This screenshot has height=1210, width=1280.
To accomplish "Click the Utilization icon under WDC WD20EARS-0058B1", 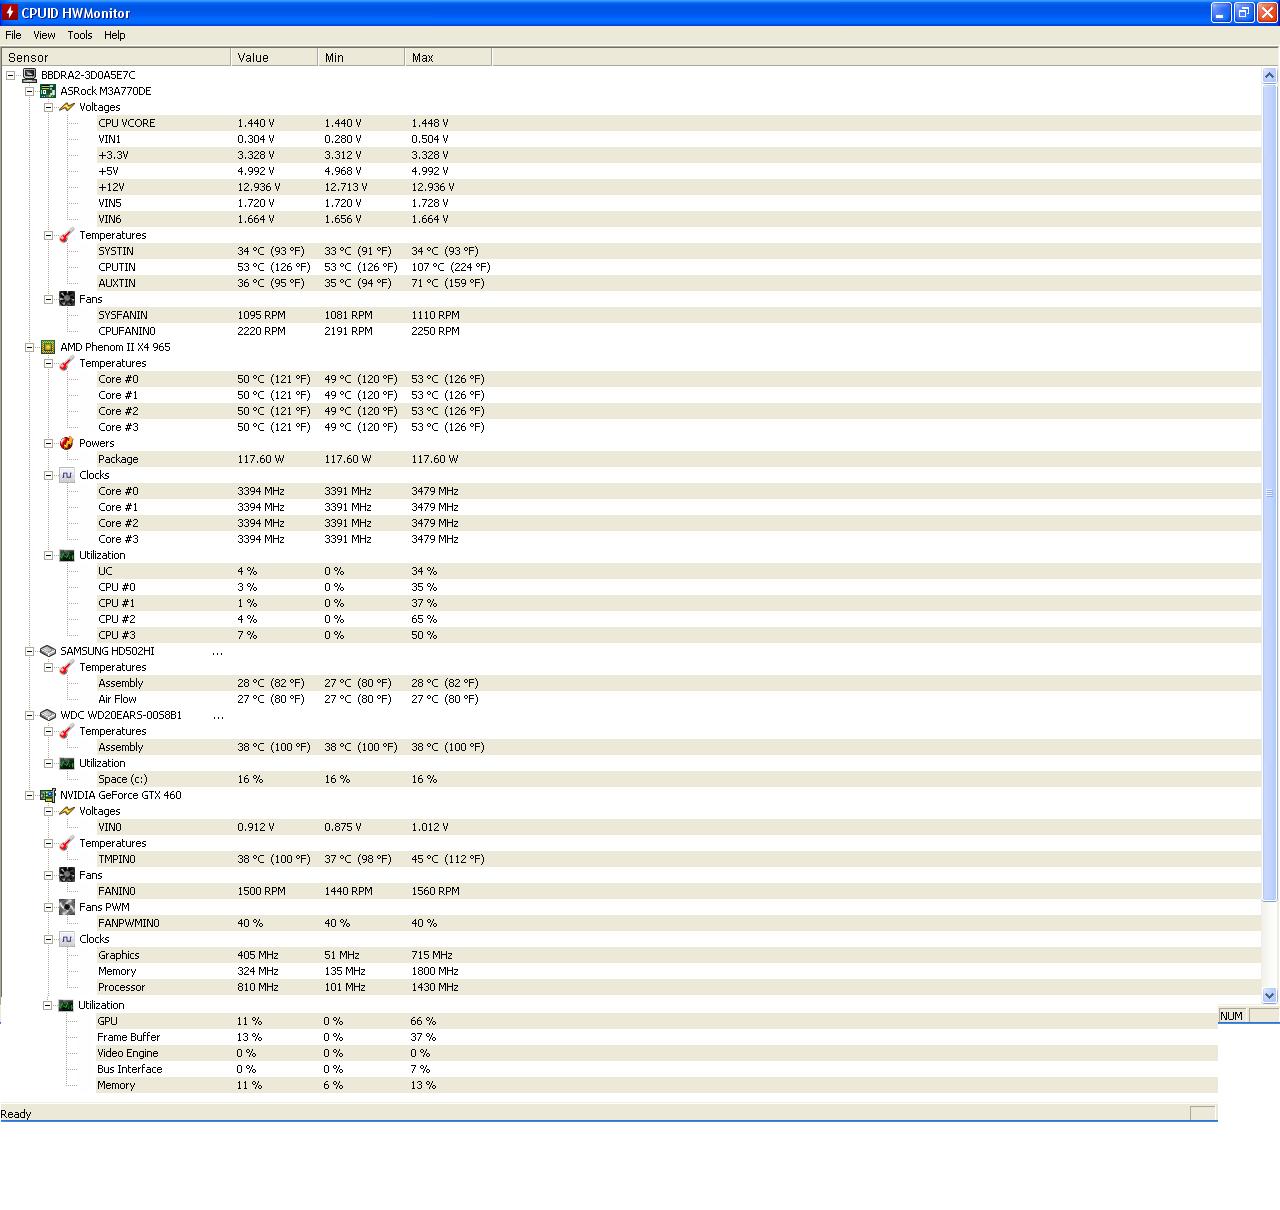I will coord(67,763).
